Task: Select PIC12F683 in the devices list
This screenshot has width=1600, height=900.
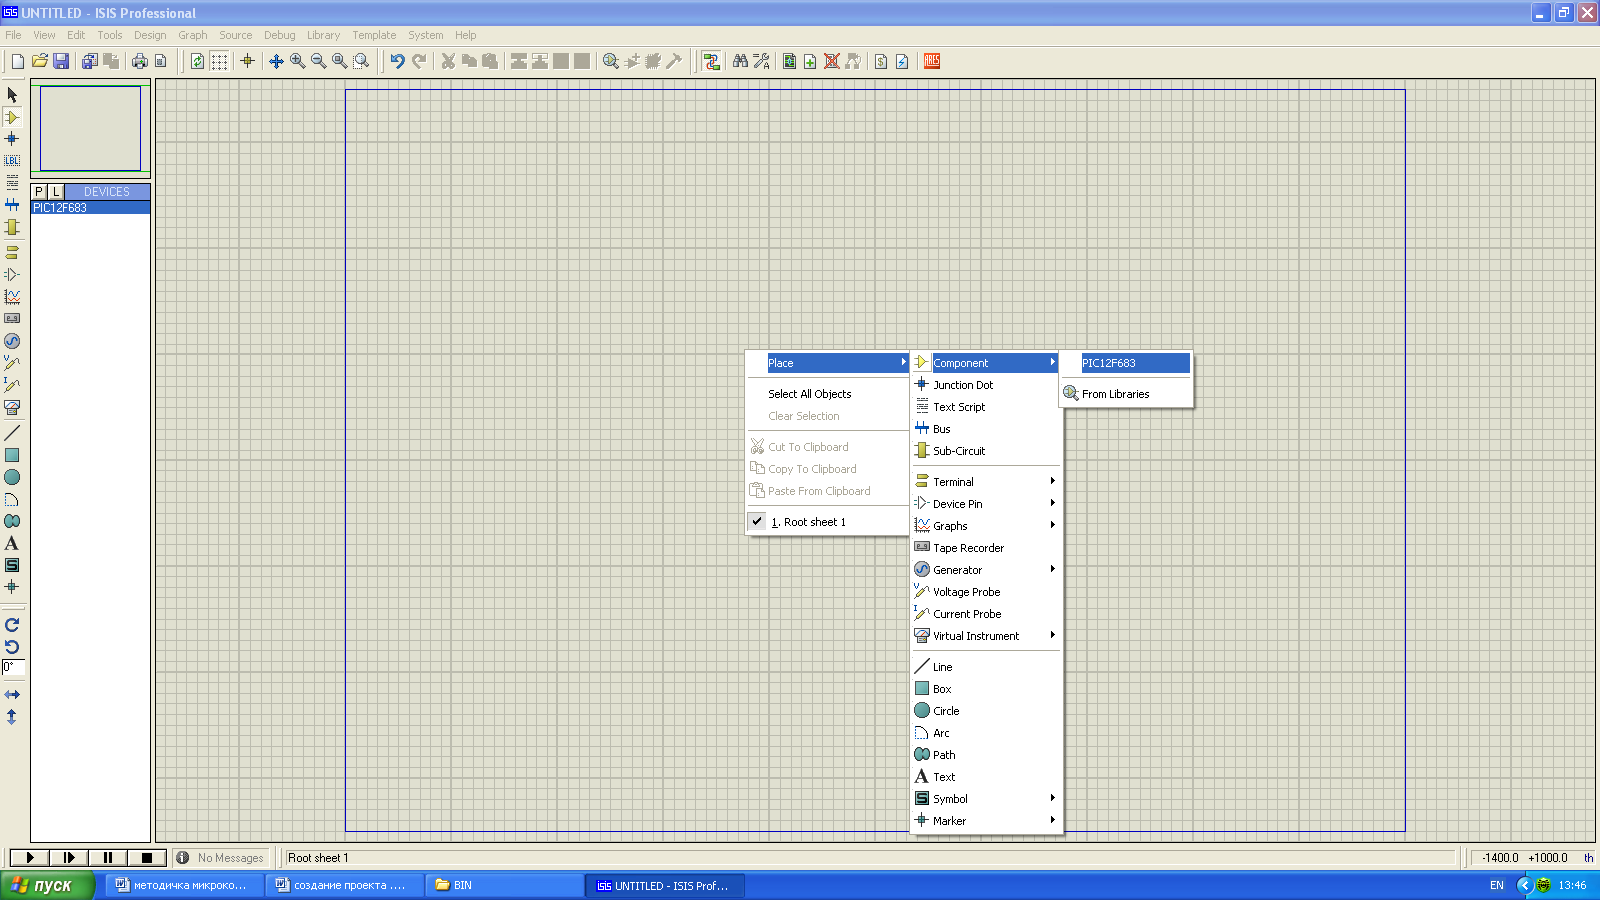Action: click(x=90, y=208)
